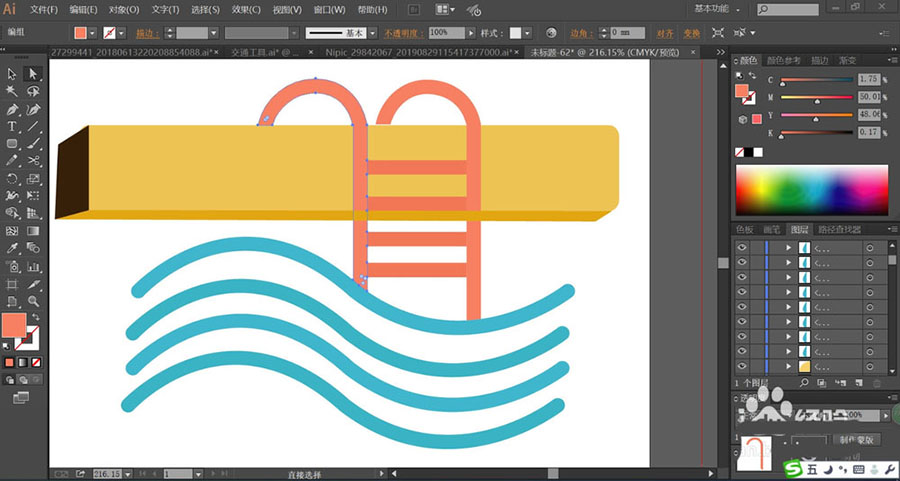Swap fill and stroke colors arrow
Image resolution: width=900 pixels, height=481 pixels.
point(36,317)
